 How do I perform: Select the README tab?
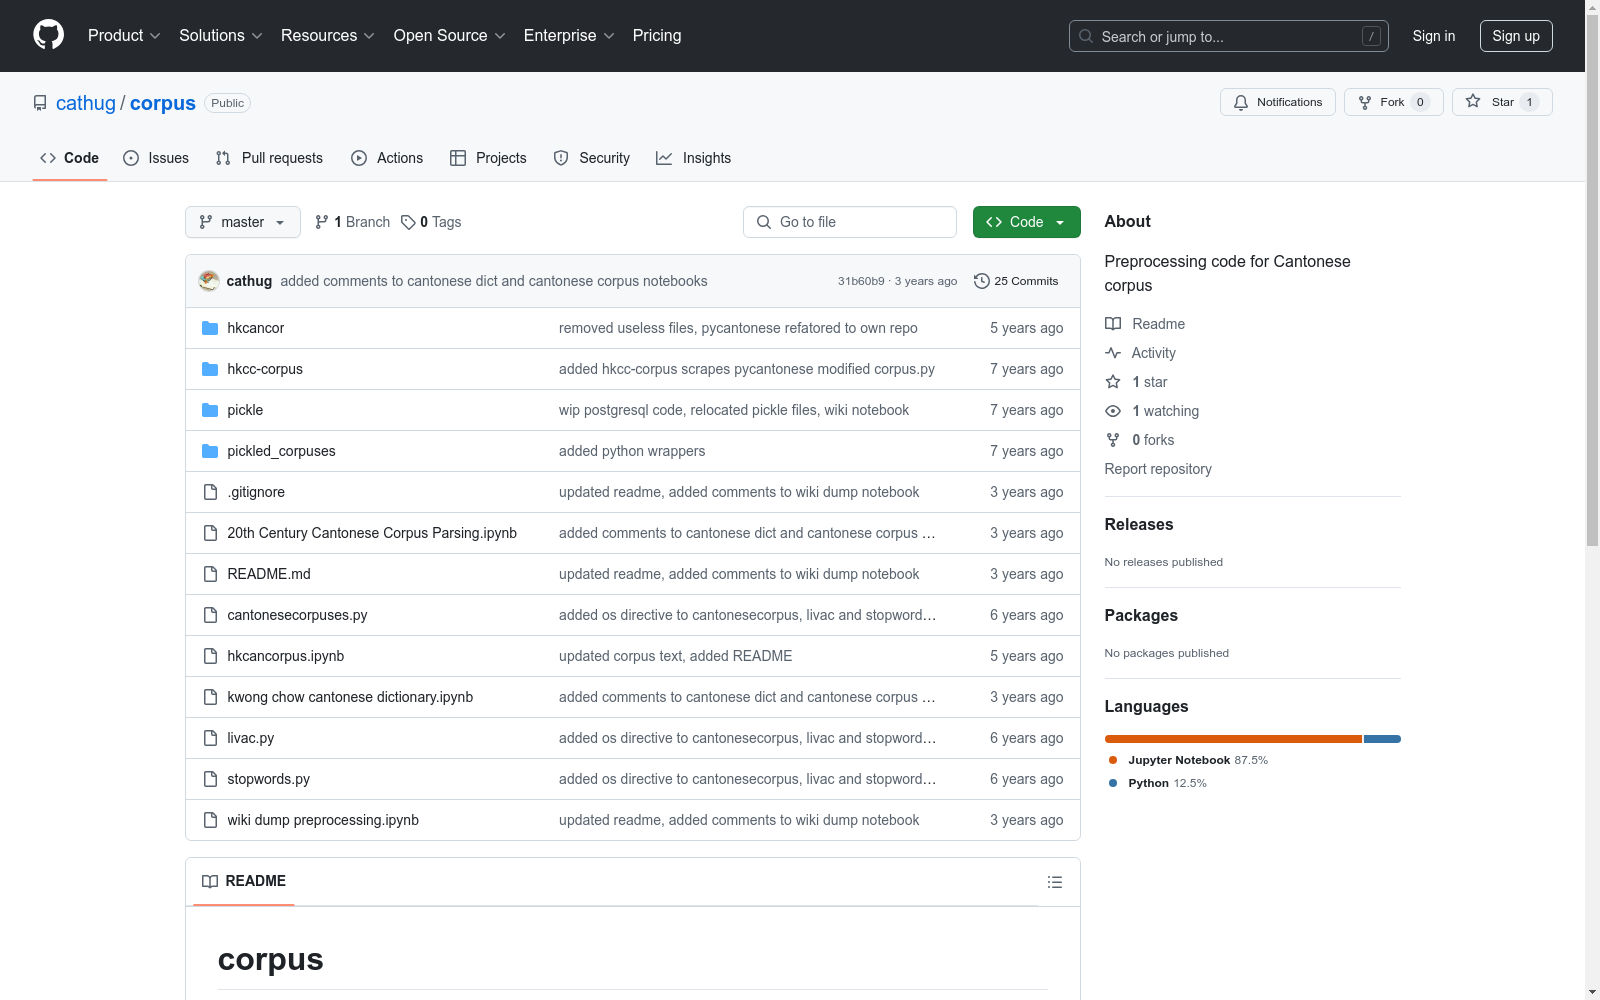click(244, 881)
